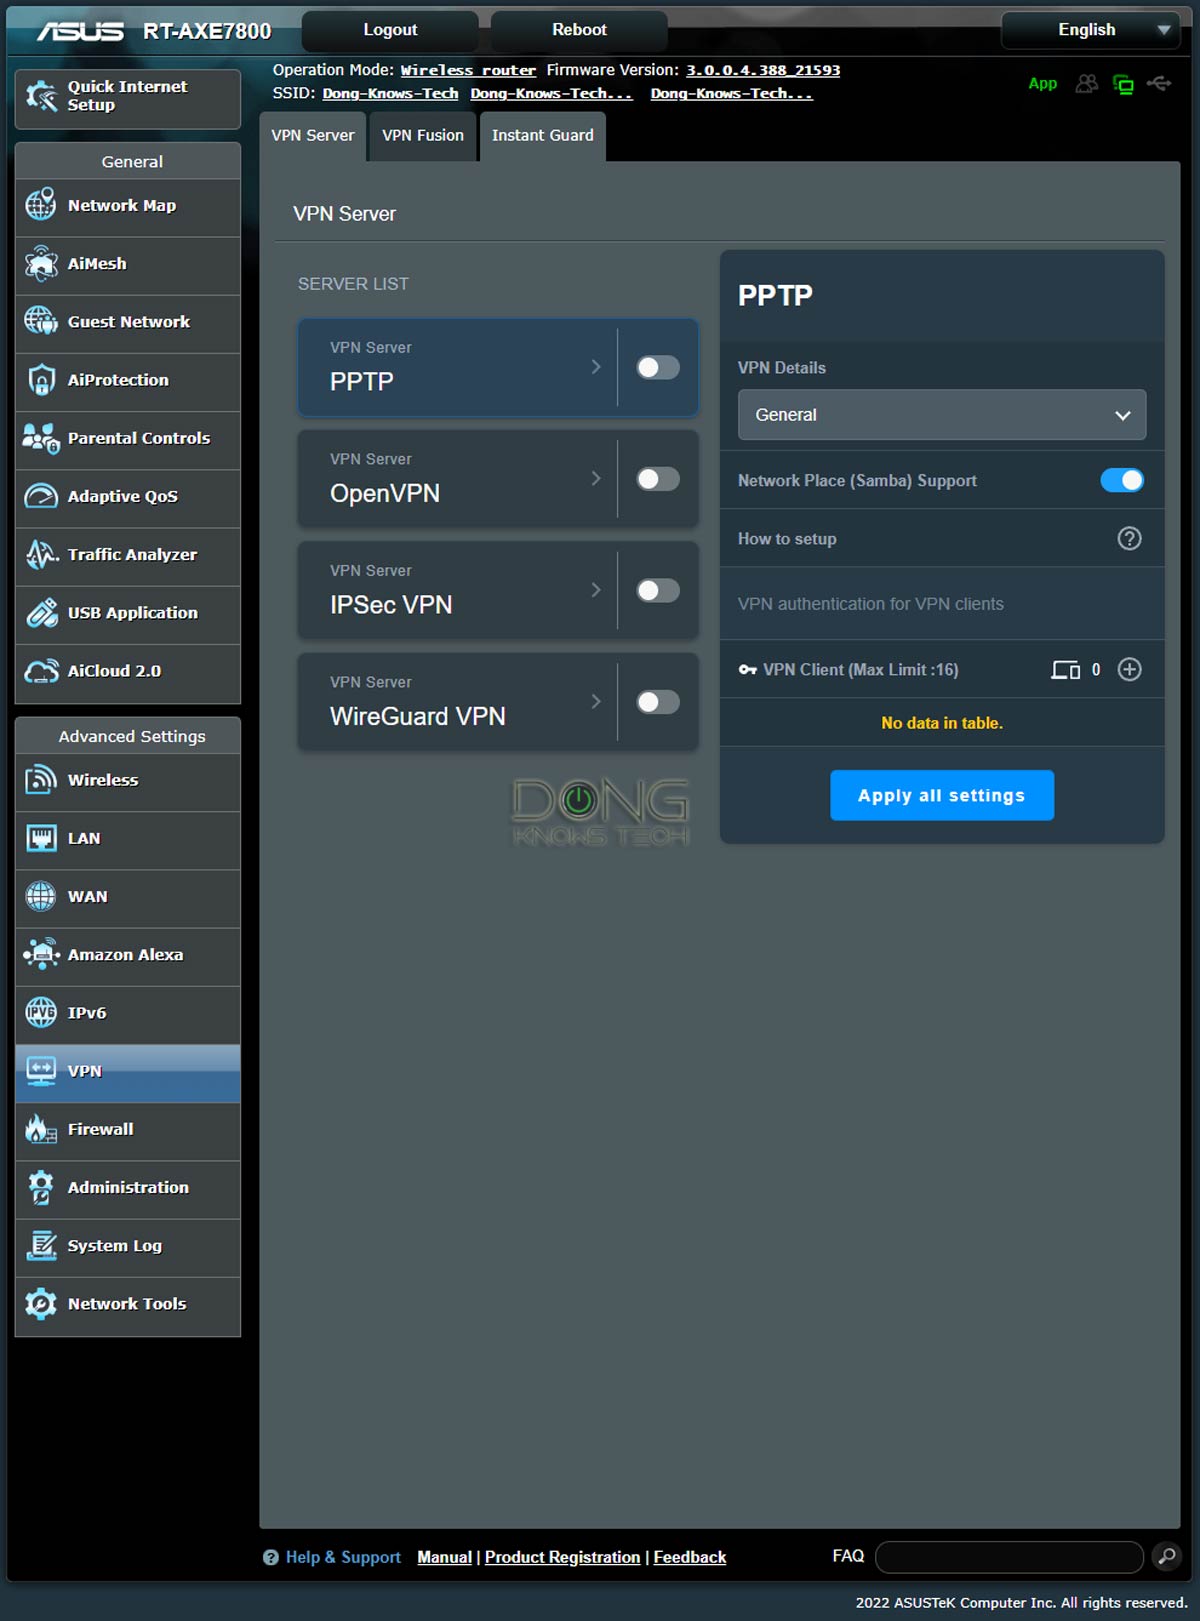1200x1621 pixels.
Task: Switch to the VPN Fusion tab
Action: tap(423, 136)
